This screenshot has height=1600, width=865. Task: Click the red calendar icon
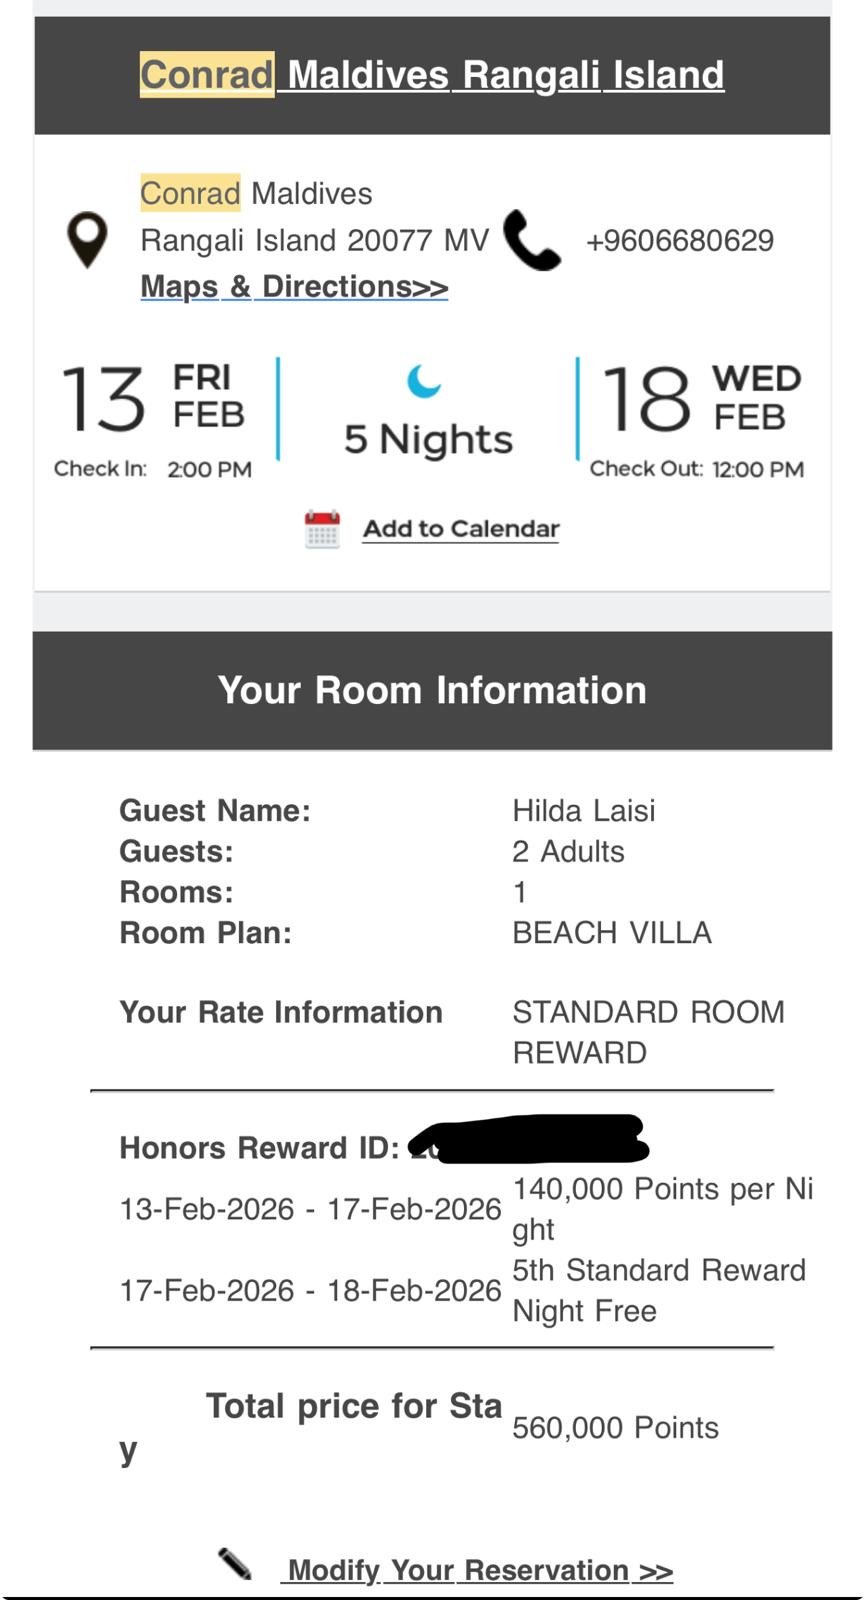pos(322,529)
